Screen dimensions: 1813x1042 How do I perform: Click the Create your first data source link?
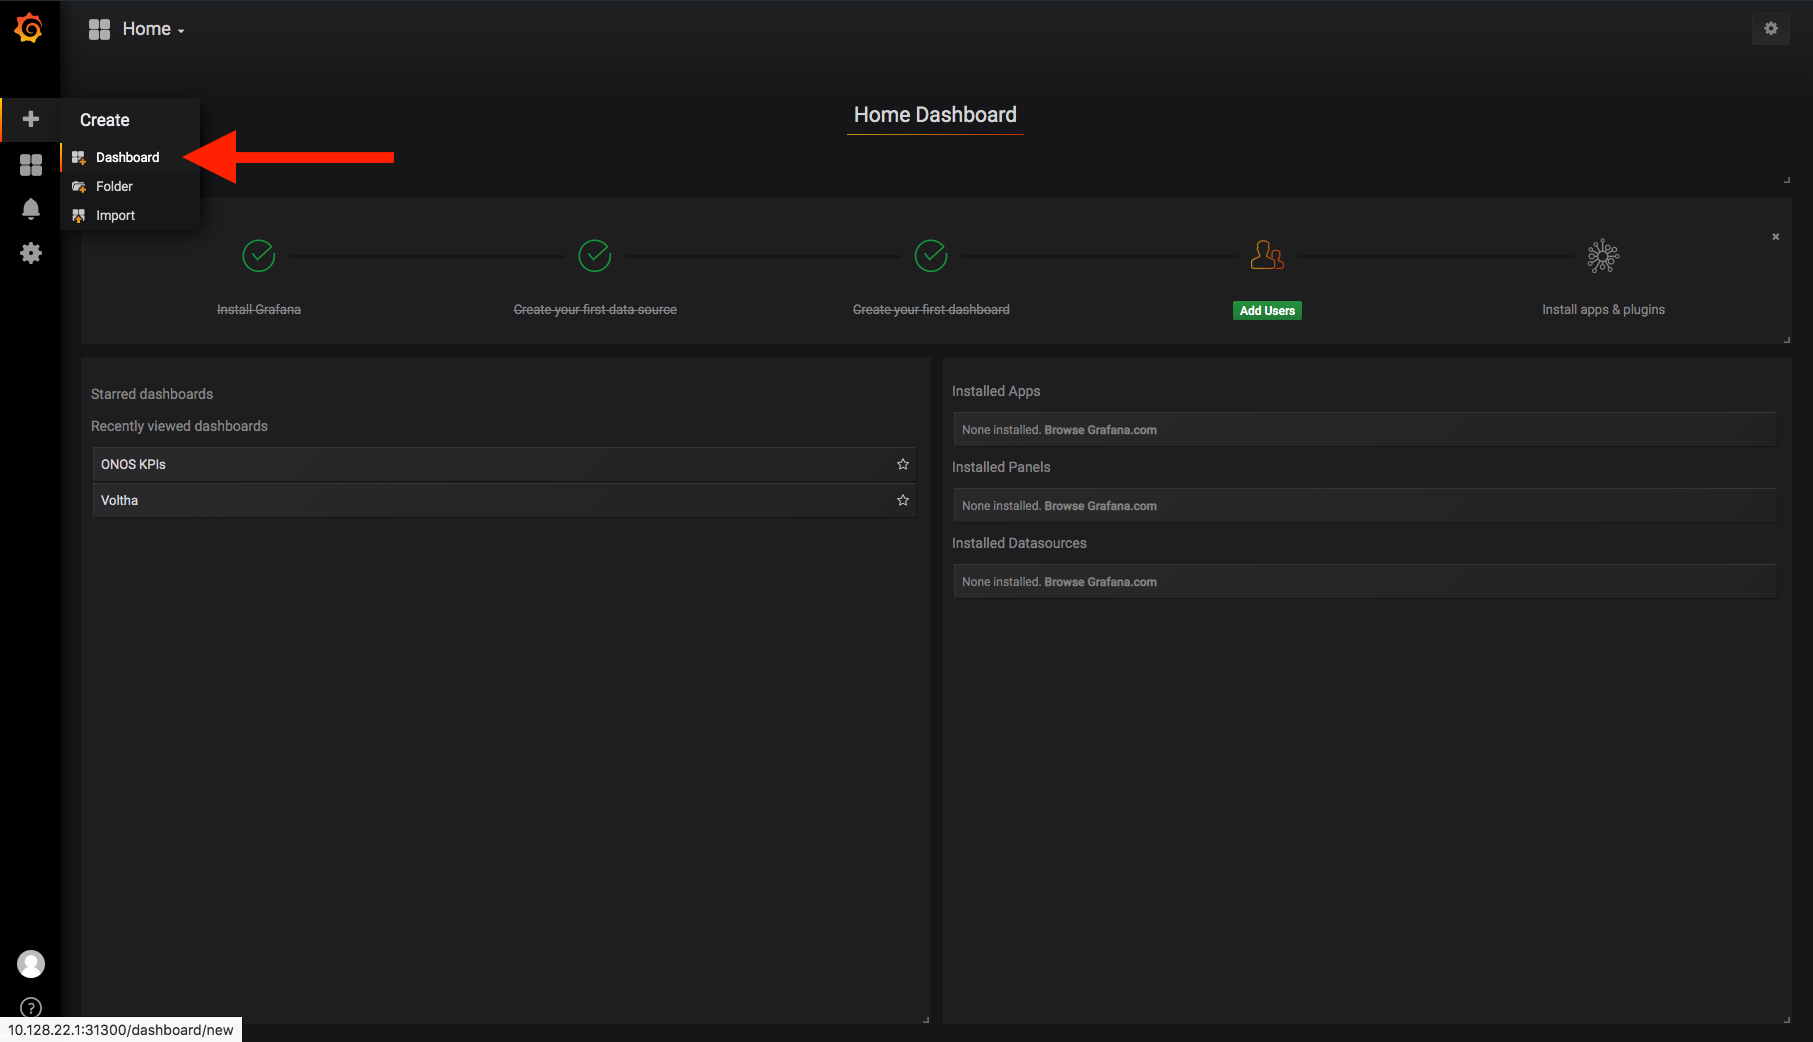[595, 310]
